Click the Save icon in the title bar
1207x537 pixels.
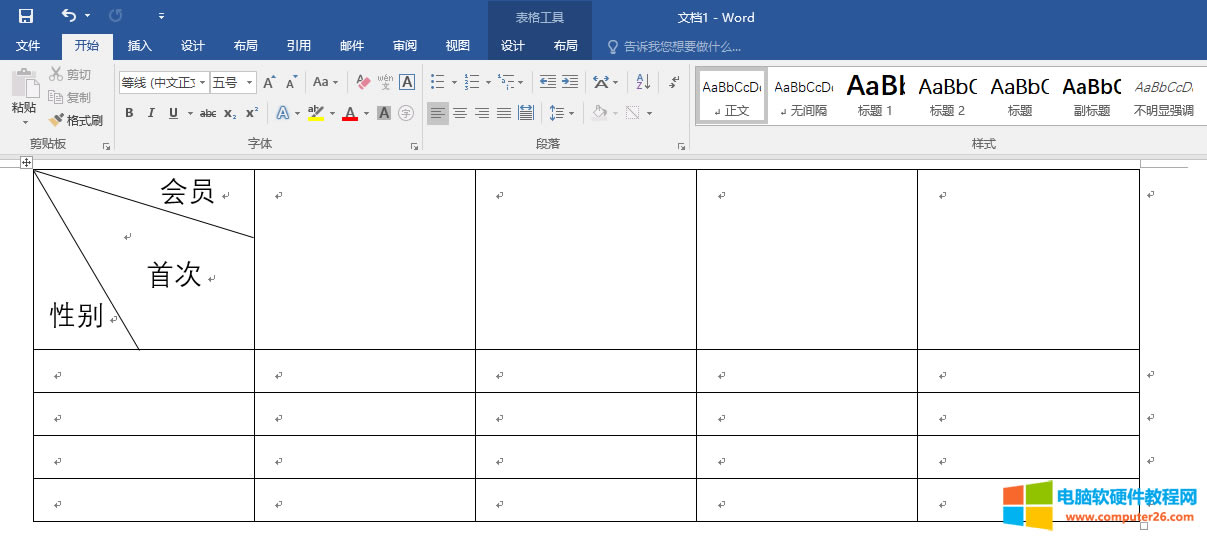click(x=26, y=16)
